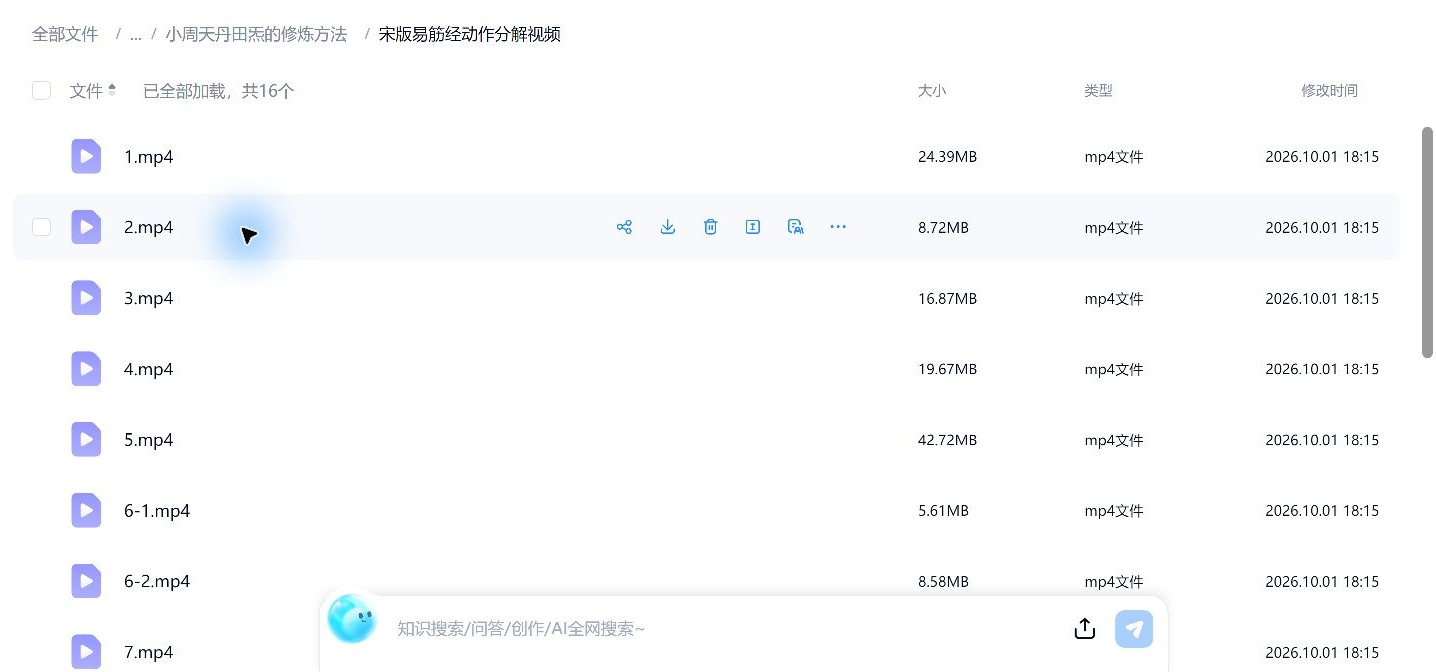Open the file named 2.mp4

click(x=149, y=227)
